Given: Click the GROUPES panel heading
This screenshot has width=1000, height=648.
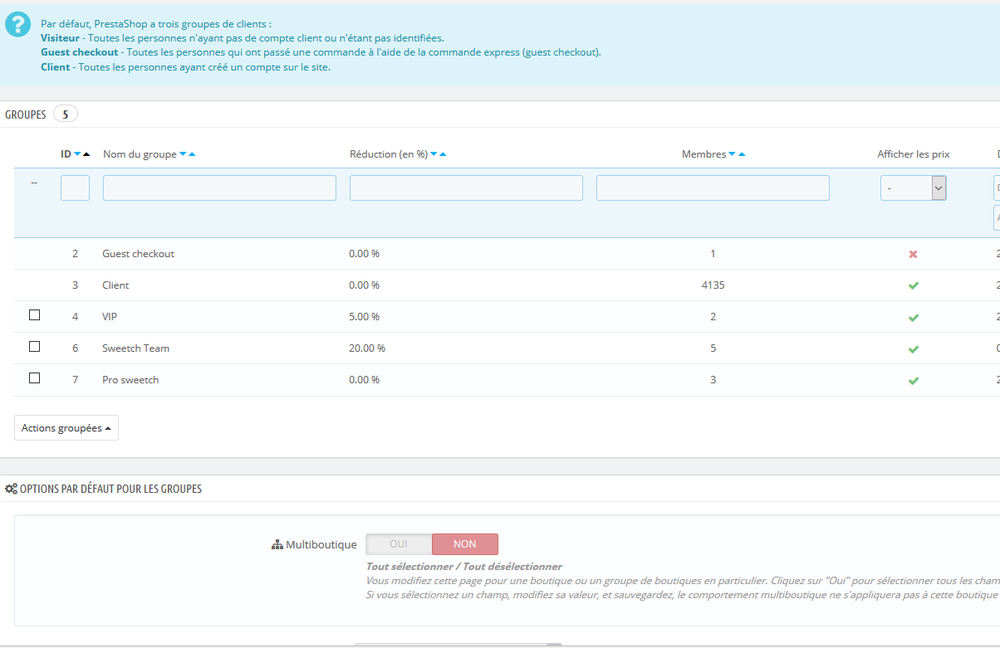Looking at the screenshot, I should 26,115.
